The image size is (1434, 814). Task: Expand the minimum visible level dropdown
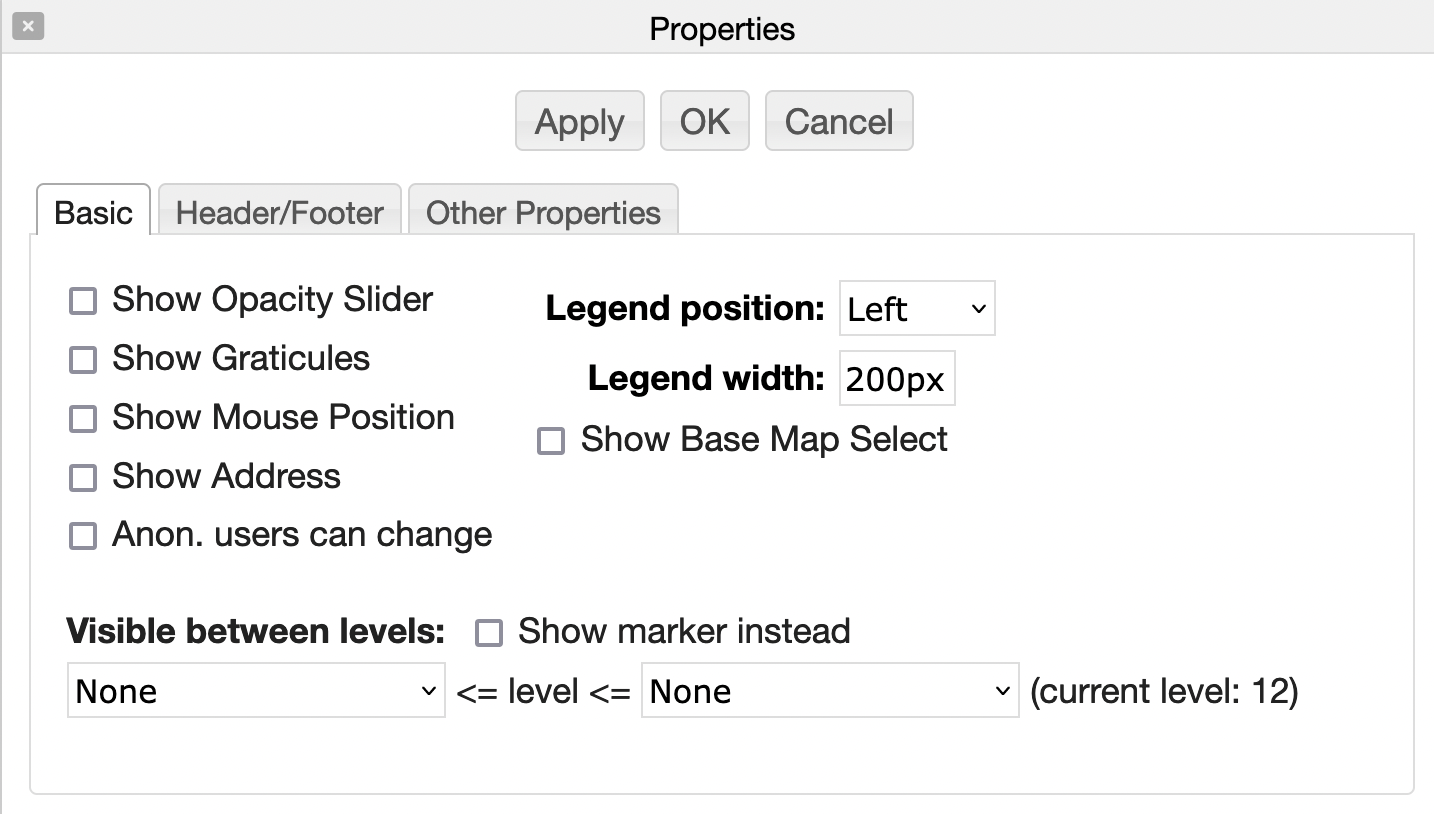(x=256, y=691)
